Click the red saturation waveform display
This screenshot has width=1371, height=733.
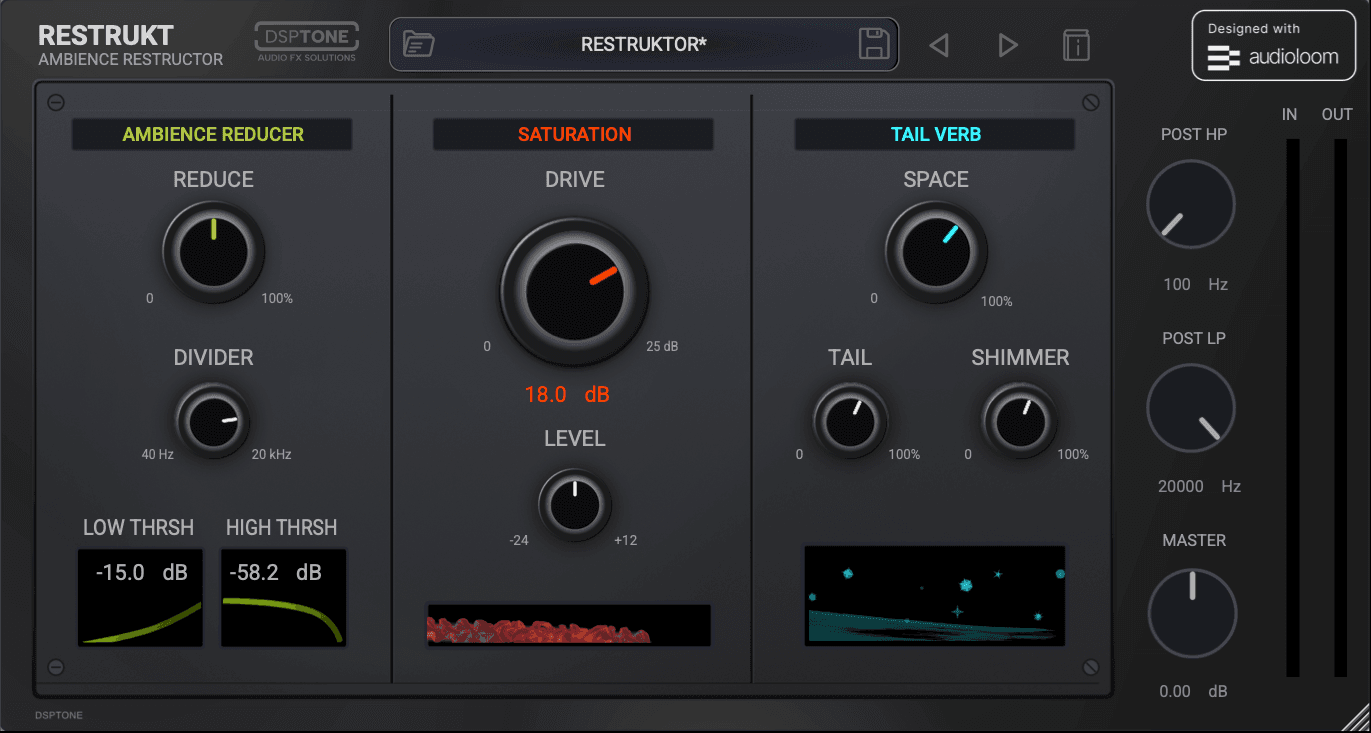pos(569,624)
